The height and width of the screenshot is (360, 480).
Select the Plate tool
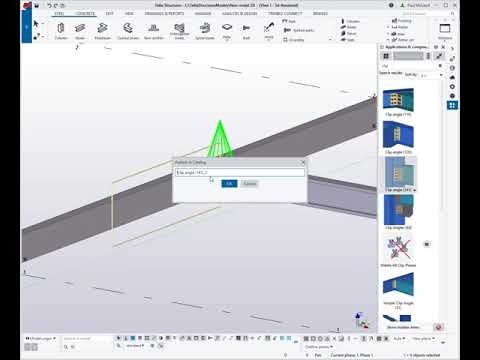[x=227, y=31]
